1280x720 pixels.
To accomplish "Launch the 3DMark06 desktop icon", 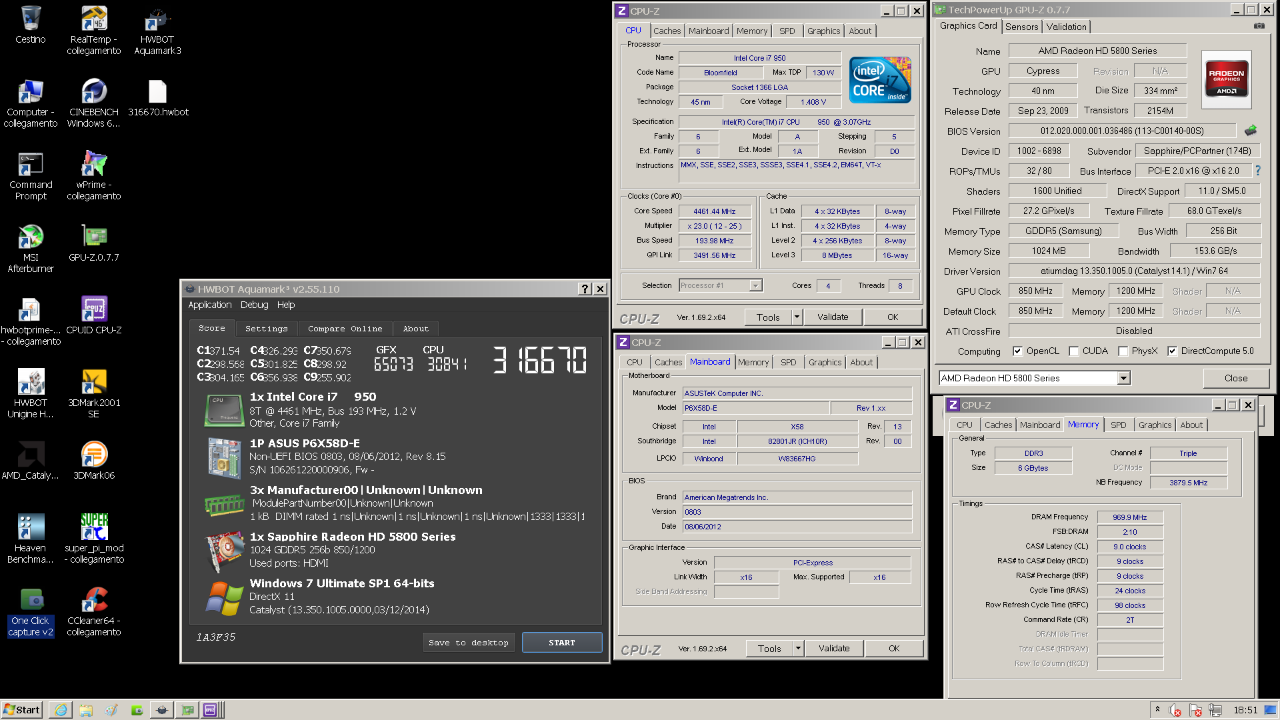I will [x=94, y=461].
